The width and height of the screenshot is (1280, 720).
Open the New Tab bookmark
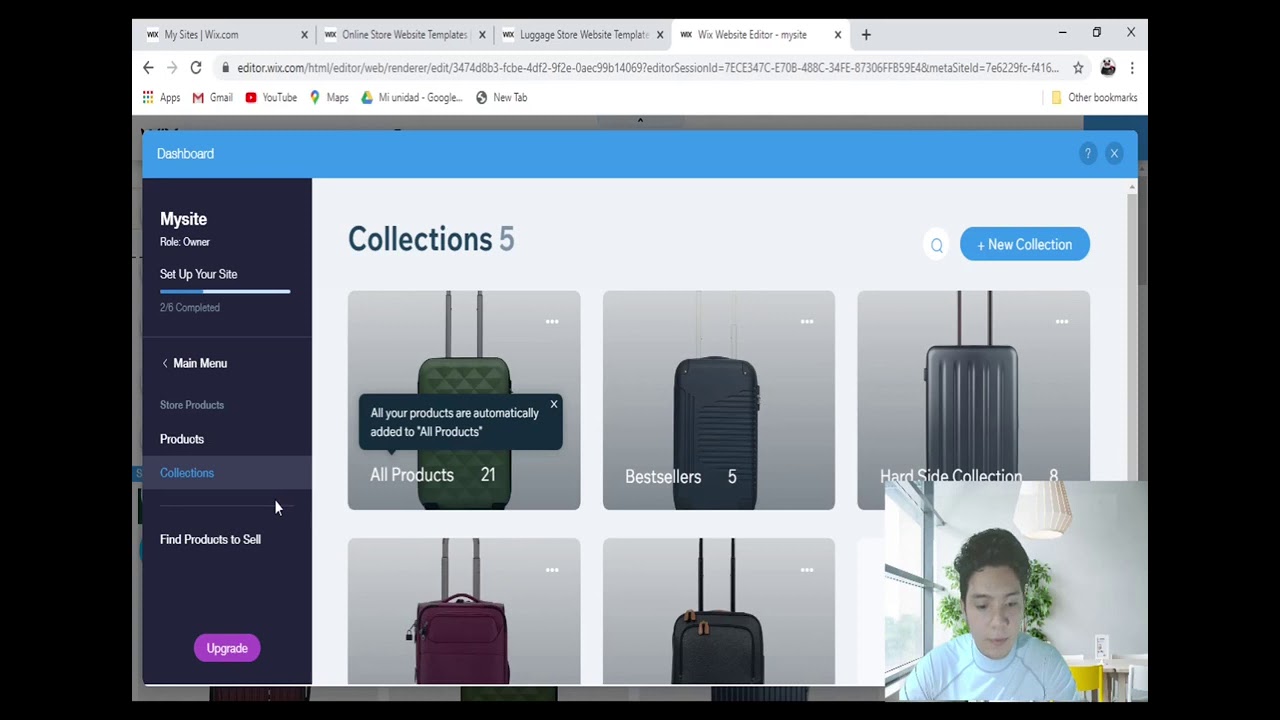501,97
